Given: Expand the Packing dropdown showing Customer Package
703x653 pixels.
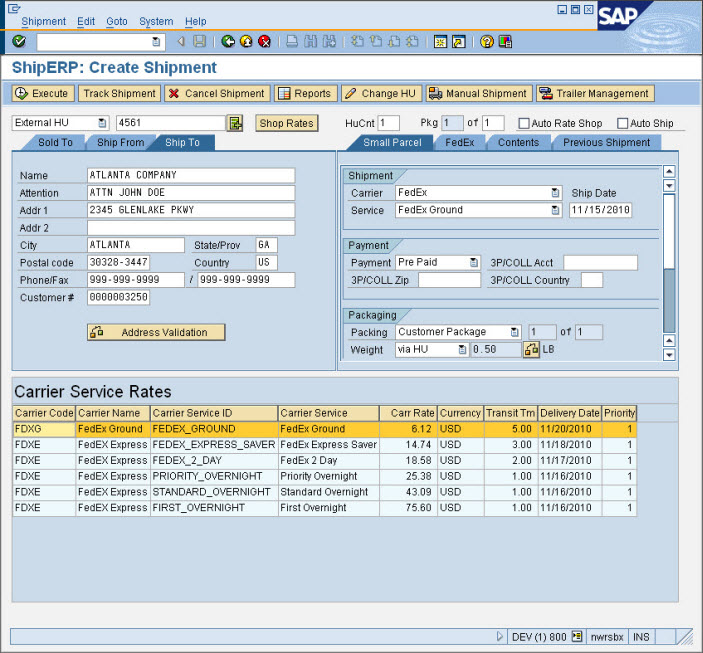Looking at the screenshot, I should click(515, 332).
